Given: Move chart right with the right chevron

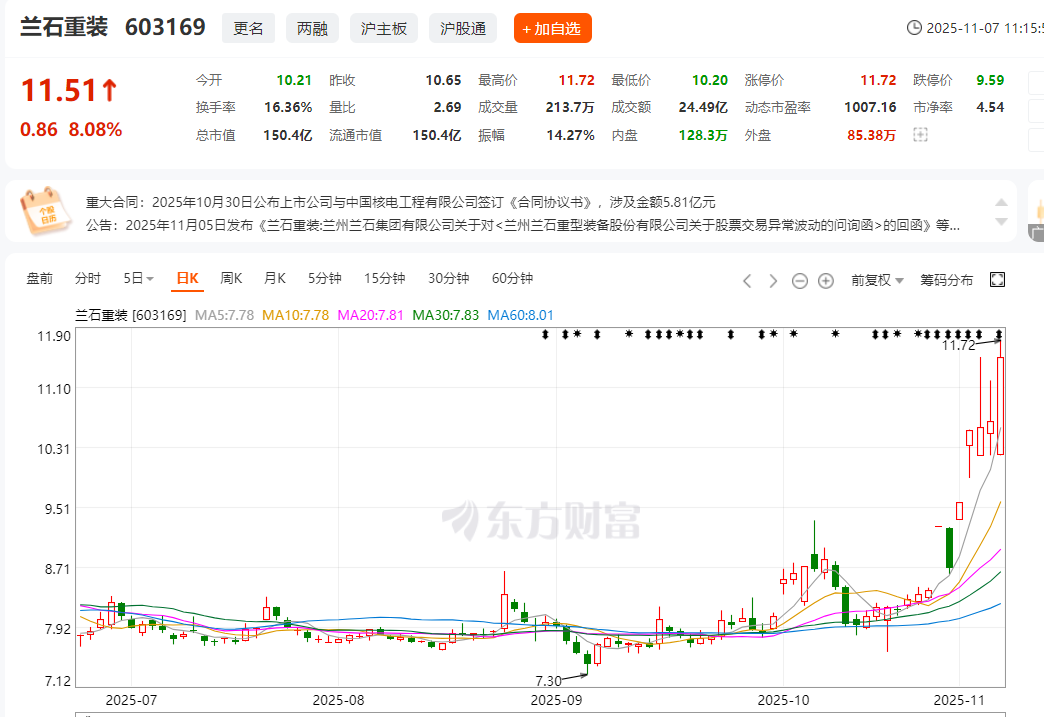Looking at the screenshot, I should pyautogui.click(x=773, y=281).
